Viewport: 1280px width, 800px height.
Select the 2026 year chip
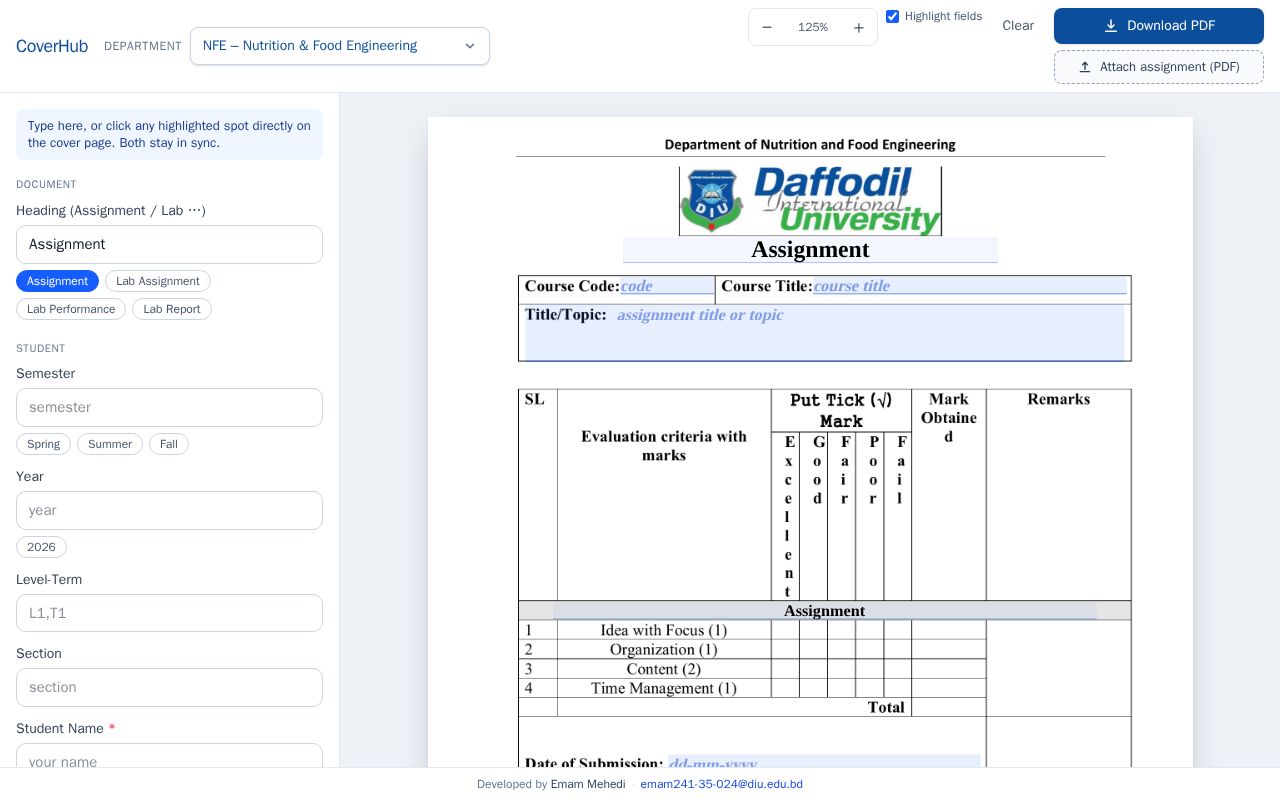41,547
